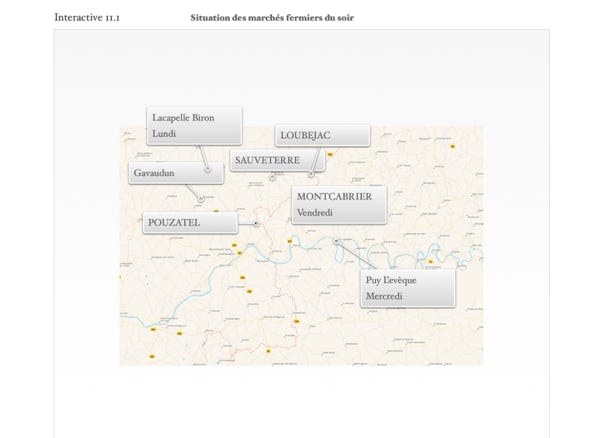Click map marker pin for Loubejac

click(x=311, y=174)
